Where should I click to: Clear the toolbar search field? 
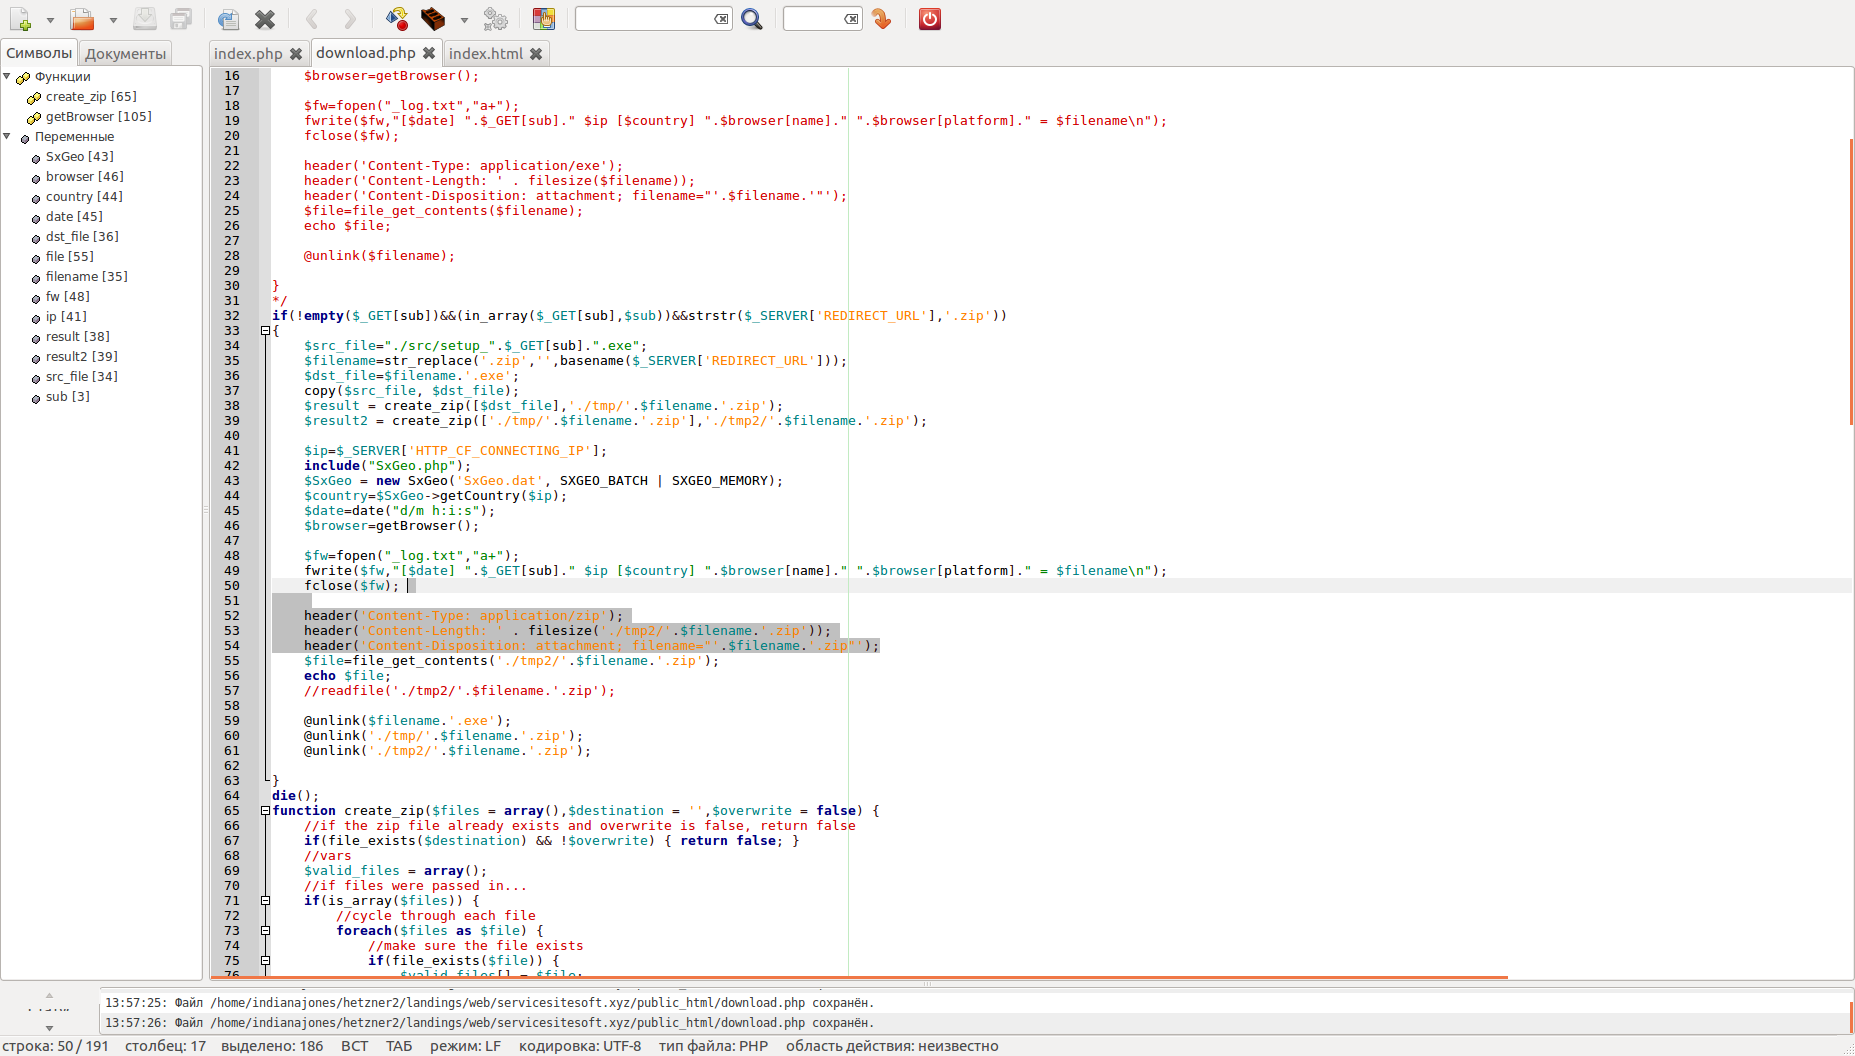(x=721, y=19)
